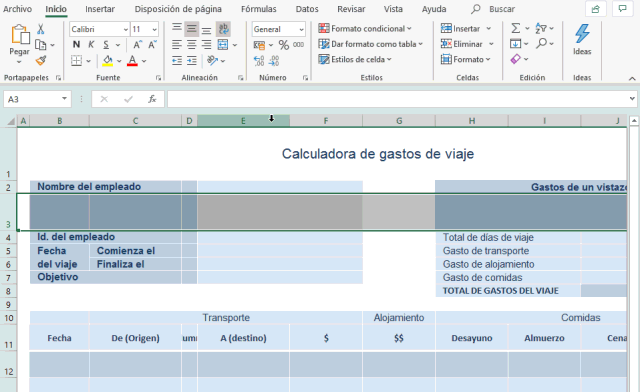Apply thousands separator 000 style

coord(298,45)
